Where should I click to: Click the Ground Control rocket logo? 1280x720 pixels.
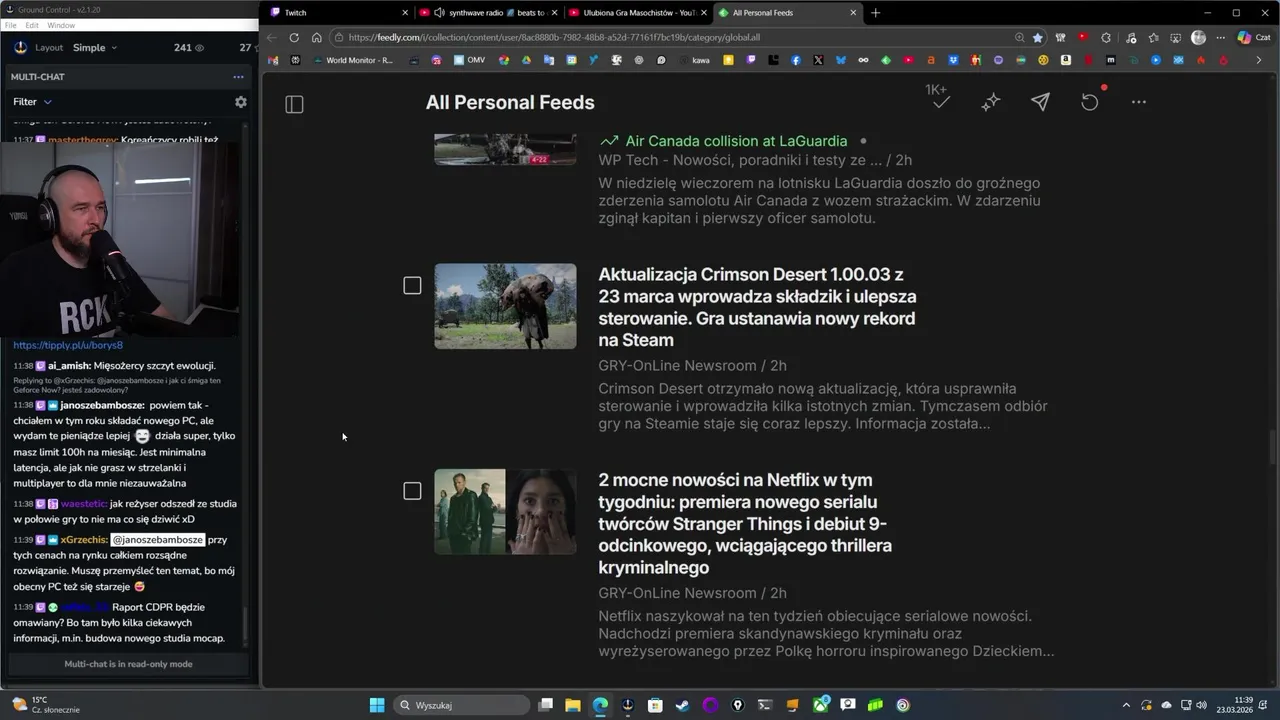tap(20, 47)
